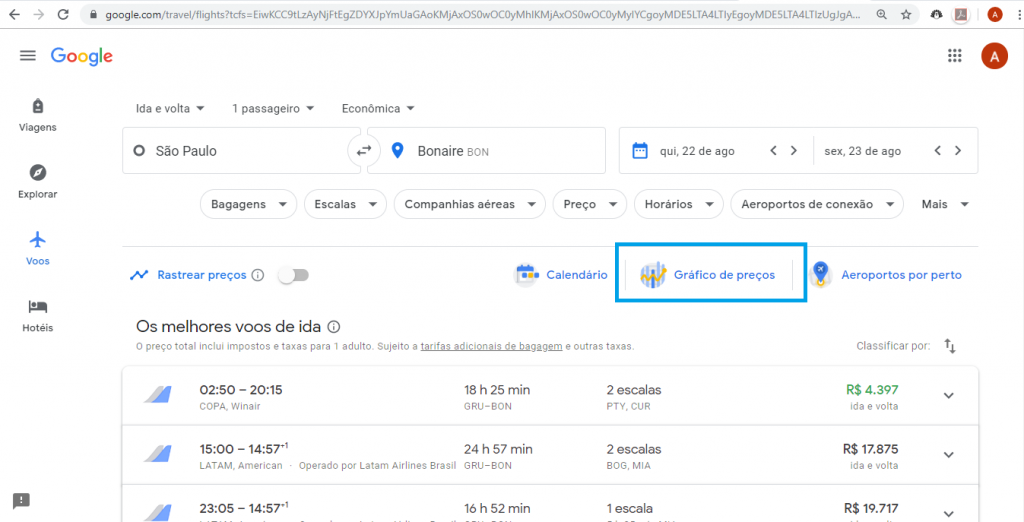Click the sex, 23 de ago return date
The image size is (1024, 522).
tap(862, 151)
